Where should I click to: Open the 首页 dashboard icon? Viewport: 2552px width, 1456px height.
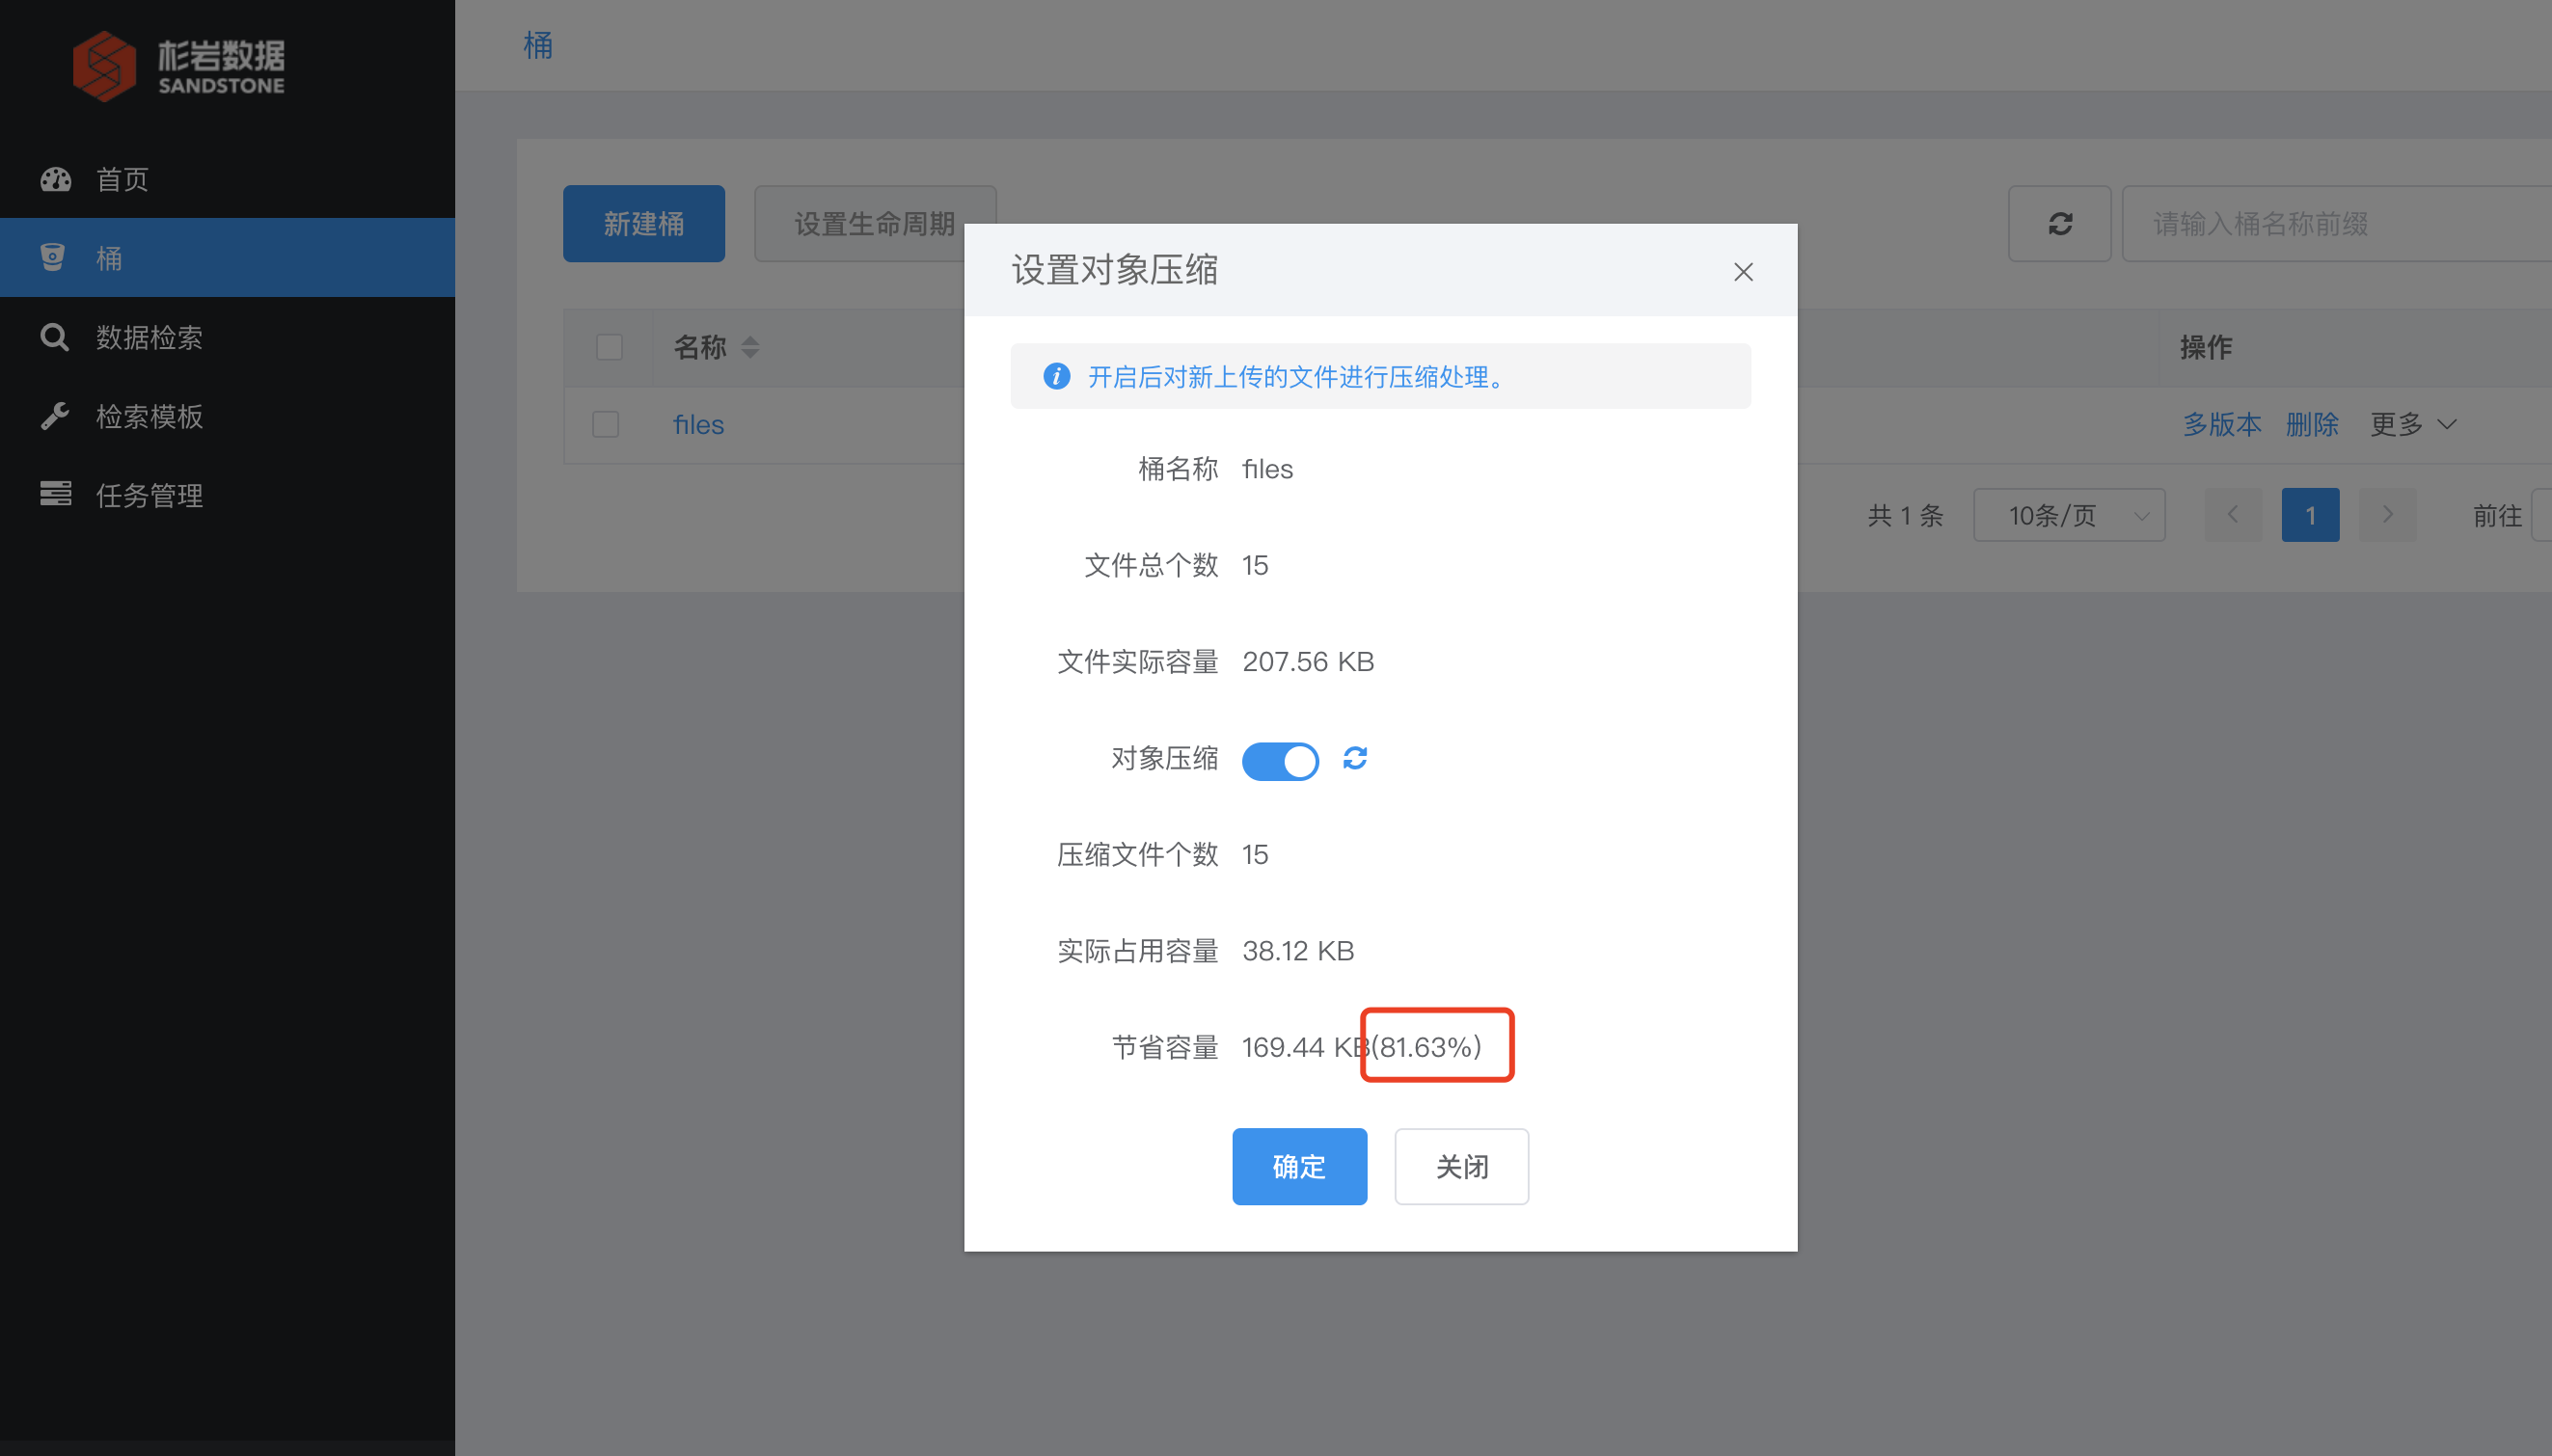click(x=55, y=179)
